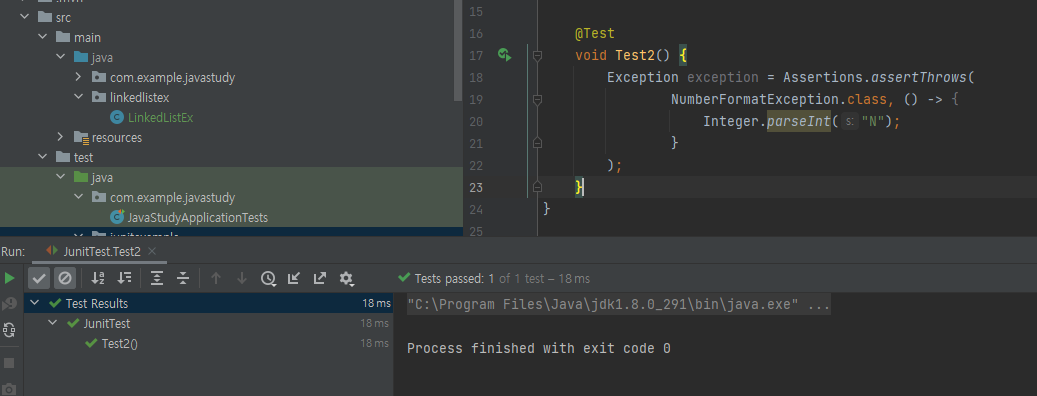Viewport: 1037px width, 396px height.
Task: Click the 's:' parameter hint on line 20
Action: coord(850,122)
